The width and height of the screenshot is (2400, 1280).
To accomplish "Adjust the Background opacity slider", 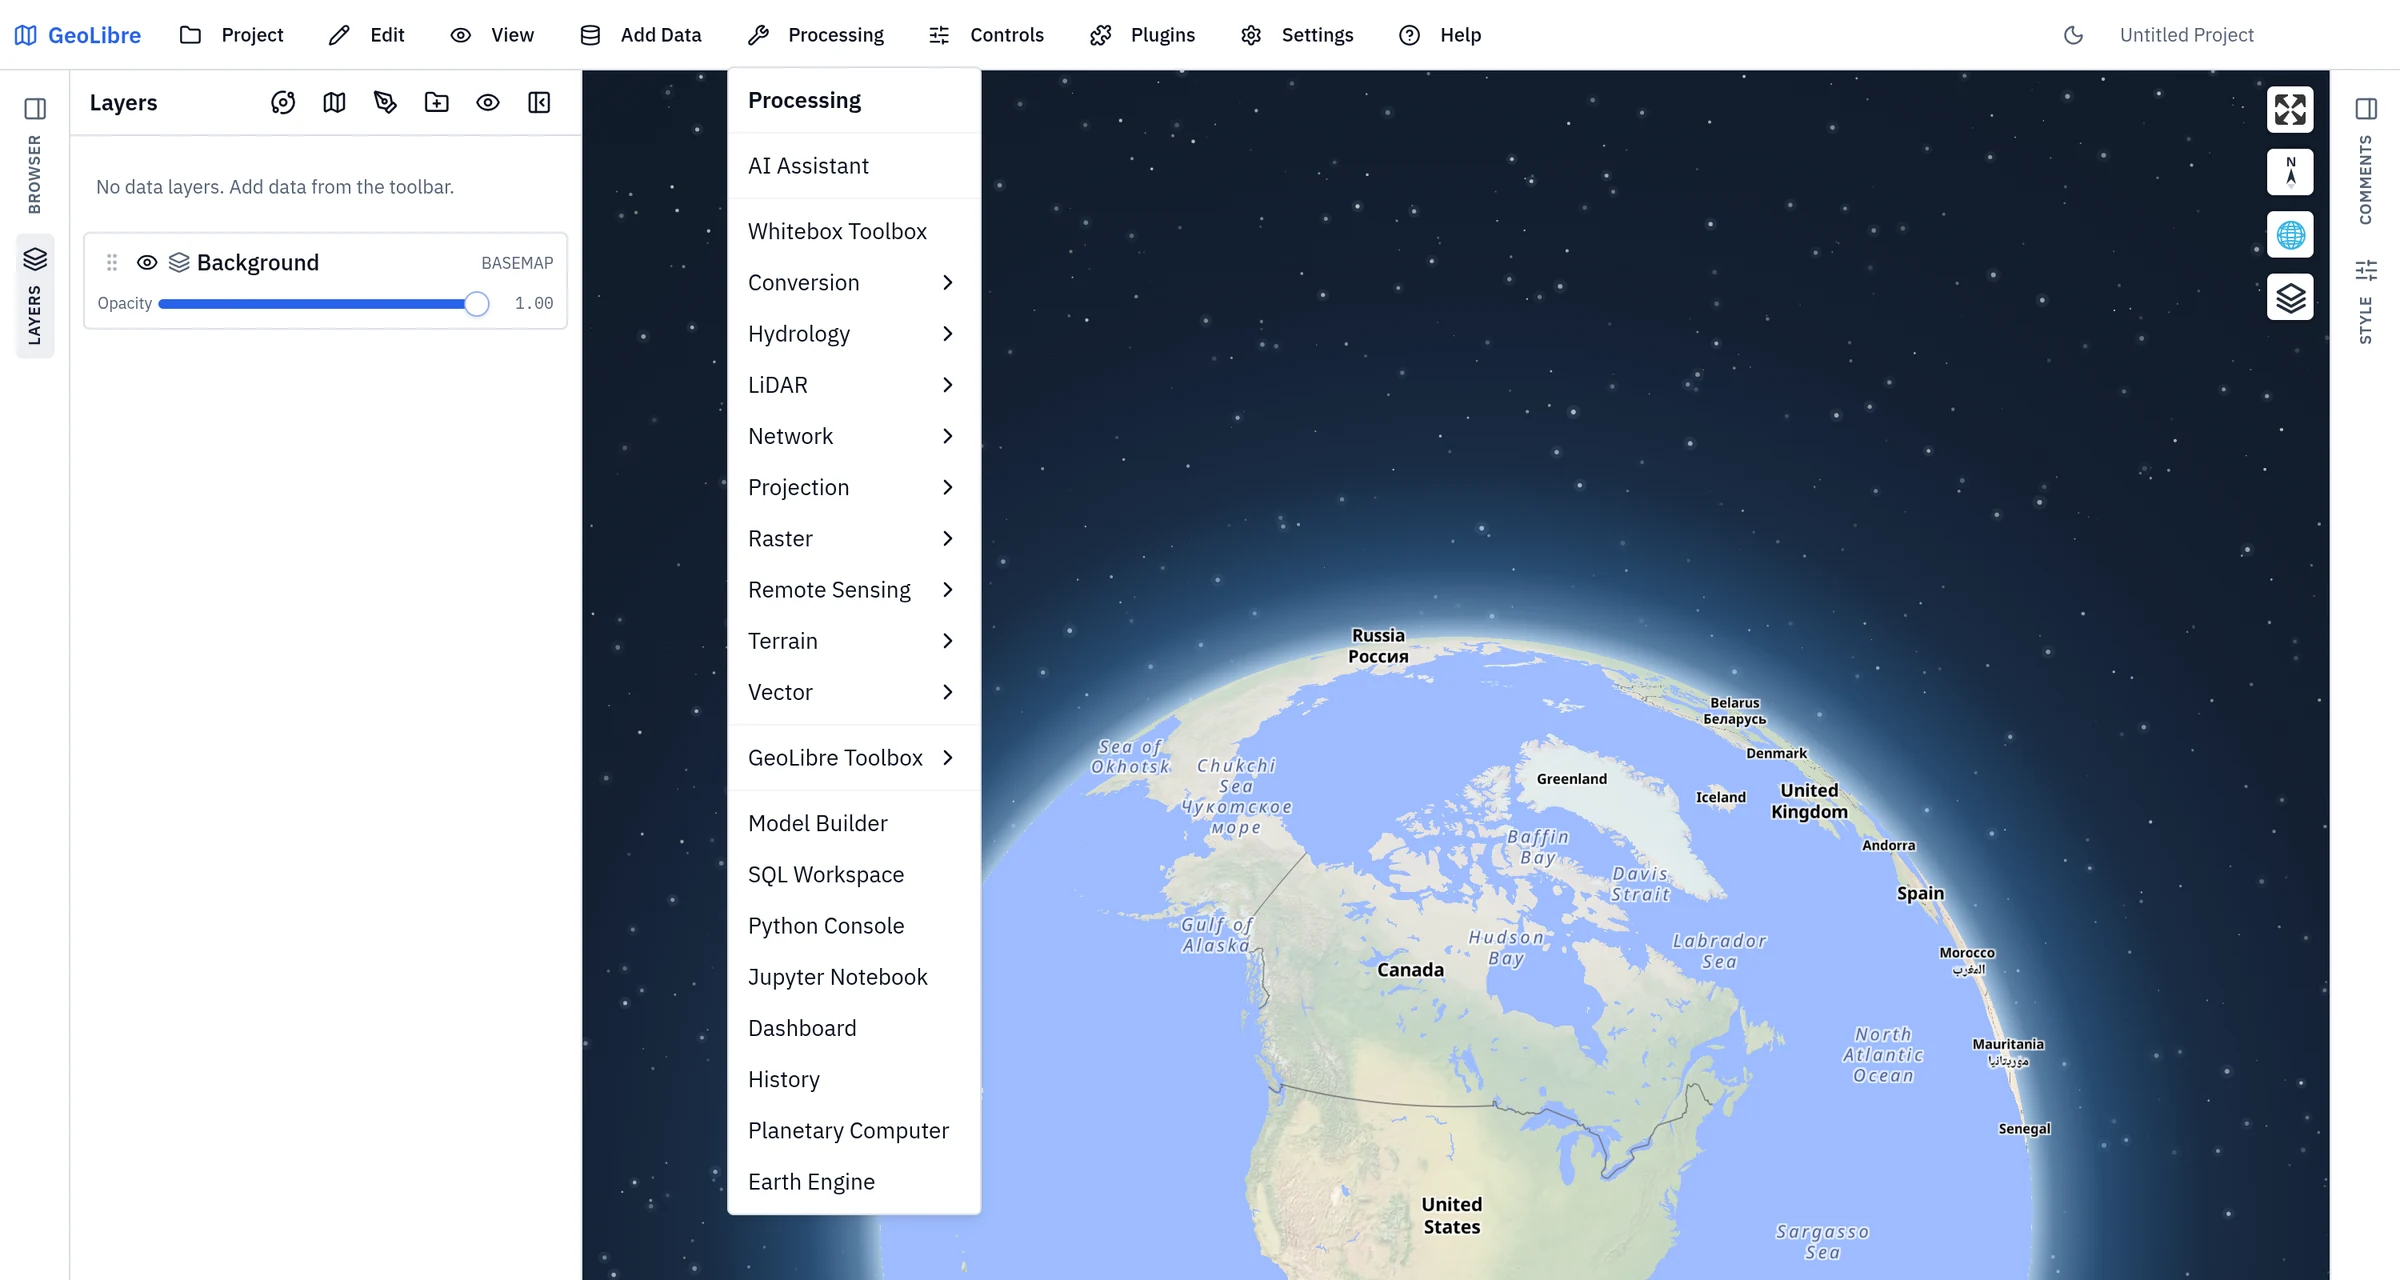I will (x=323, y=303).
